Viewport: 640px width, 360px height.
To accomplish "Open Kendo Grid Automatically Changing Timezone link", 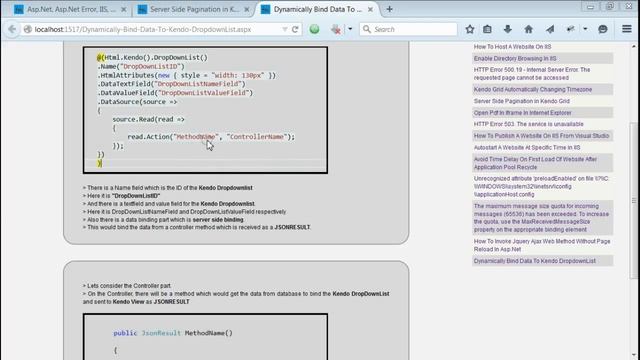I will (x=533, y=89).
